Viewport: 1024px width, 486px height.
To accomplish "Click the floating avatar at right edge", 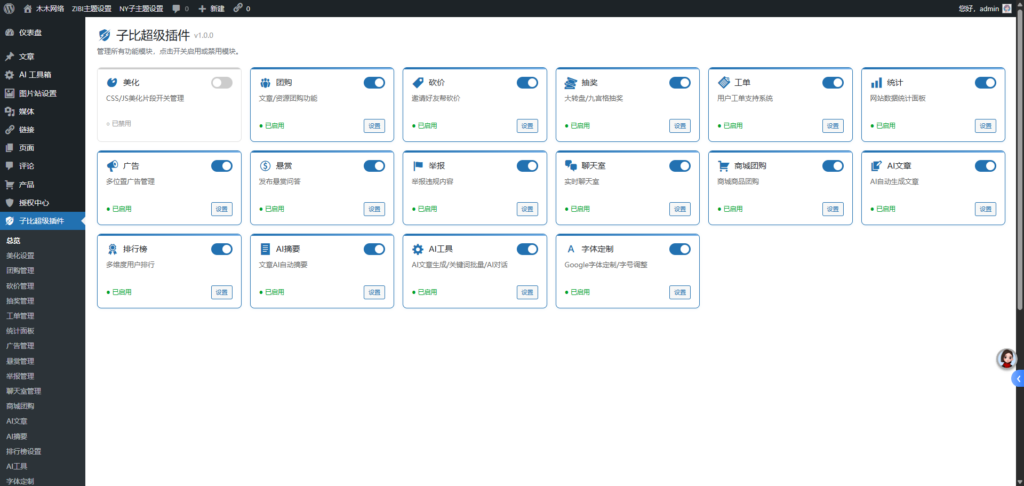I will [1007, 359].
